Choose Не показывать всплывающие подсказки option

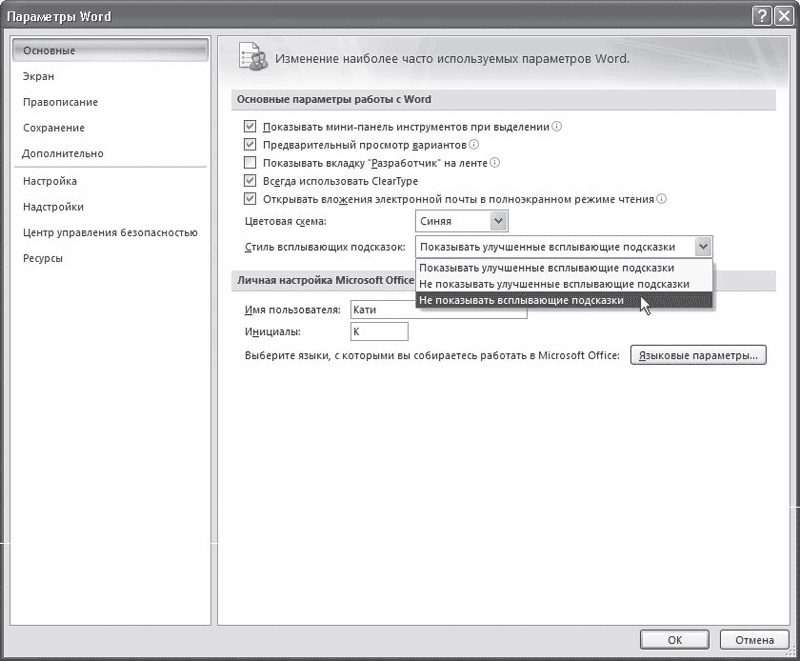pos(564,300)
